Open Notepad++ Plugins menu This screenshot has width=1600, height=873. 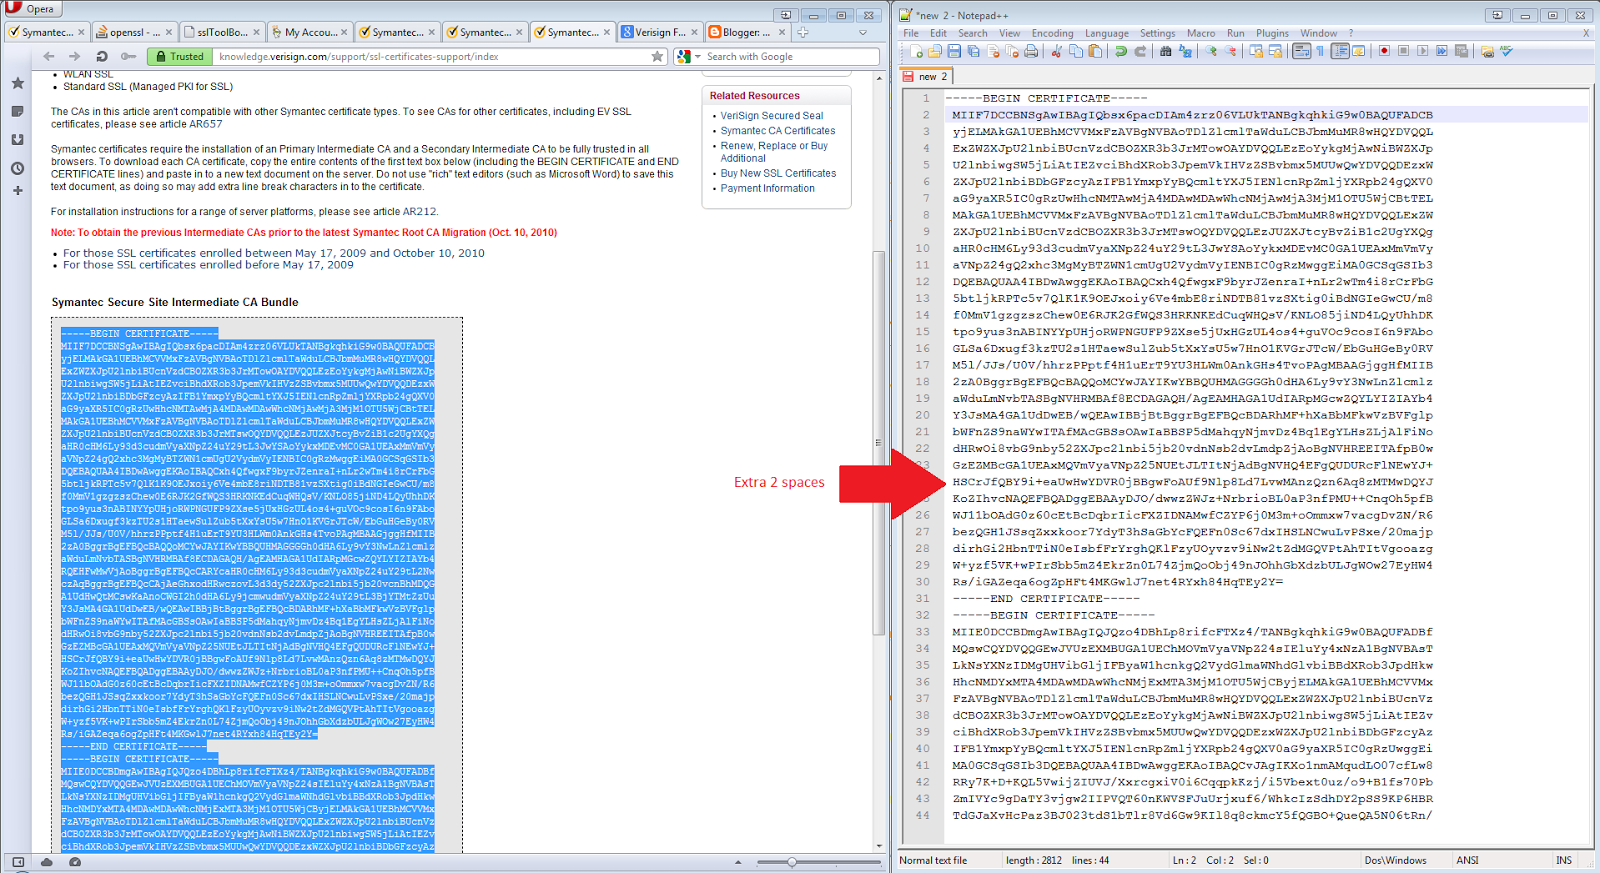(x=1272, y=33)
